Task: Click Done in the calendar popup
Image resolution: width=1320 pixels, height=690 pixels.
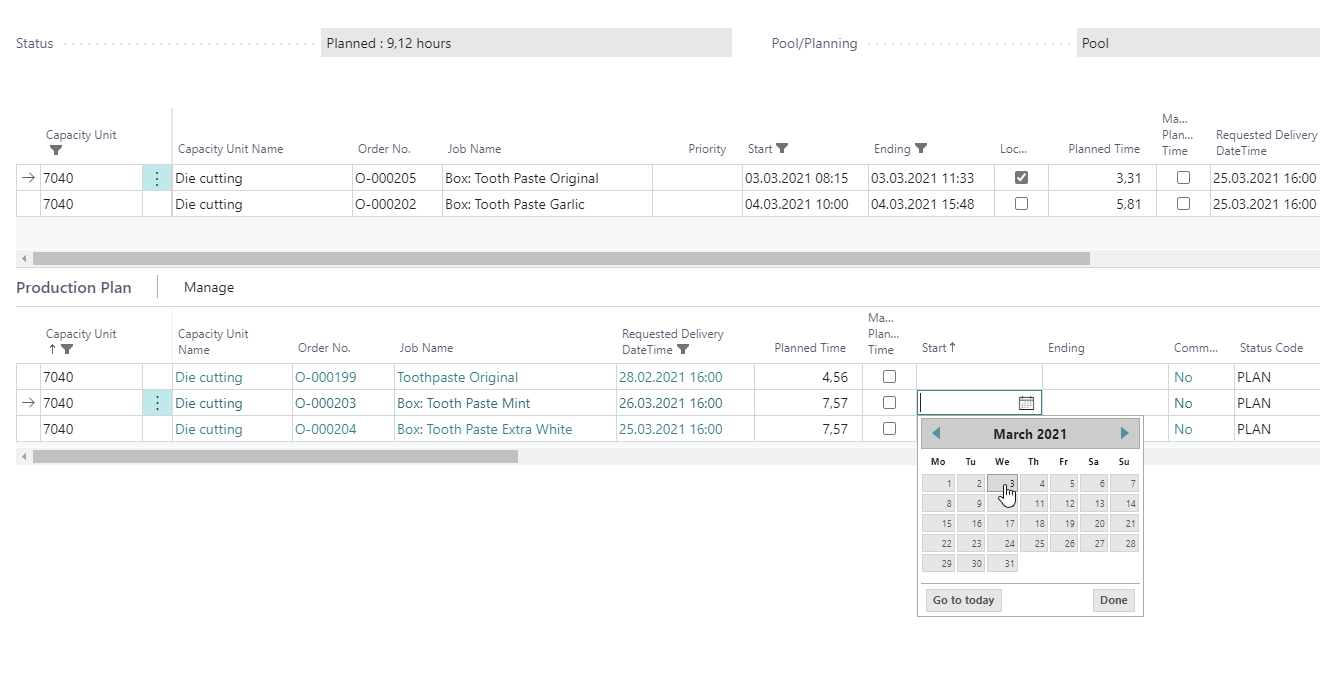Action: pyautogui.click(x=1113, y=600)
